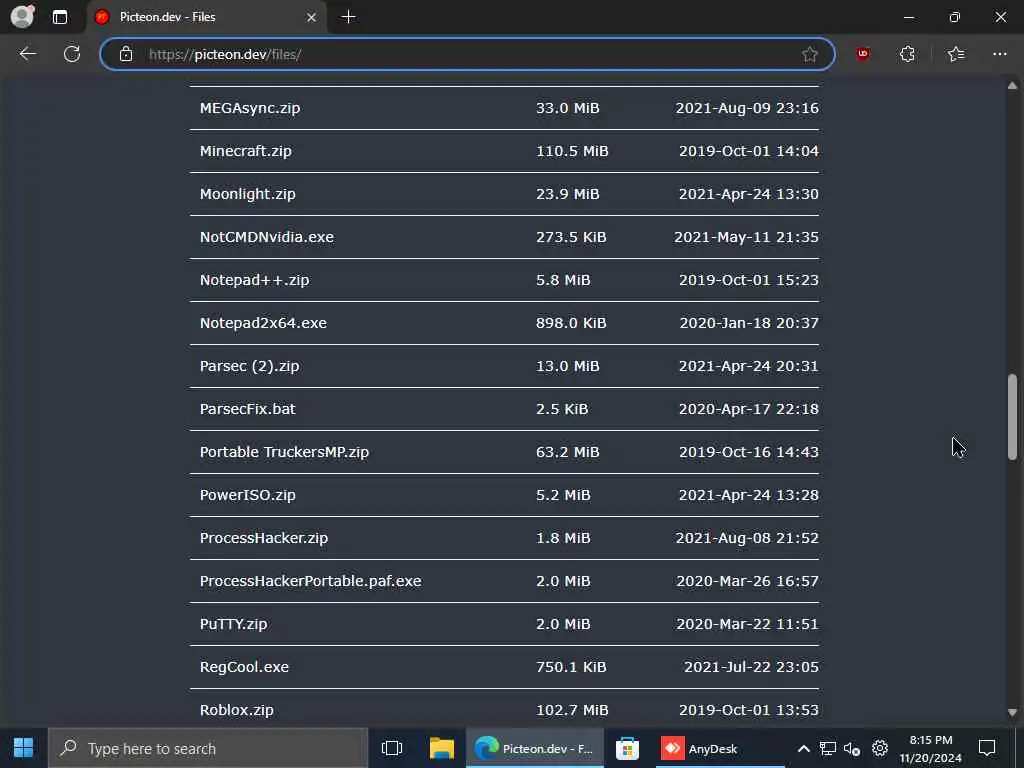Download Parsec (2).zip
Screen dimensions: 1024x768
pyautogui.click(x=249, y=366)
